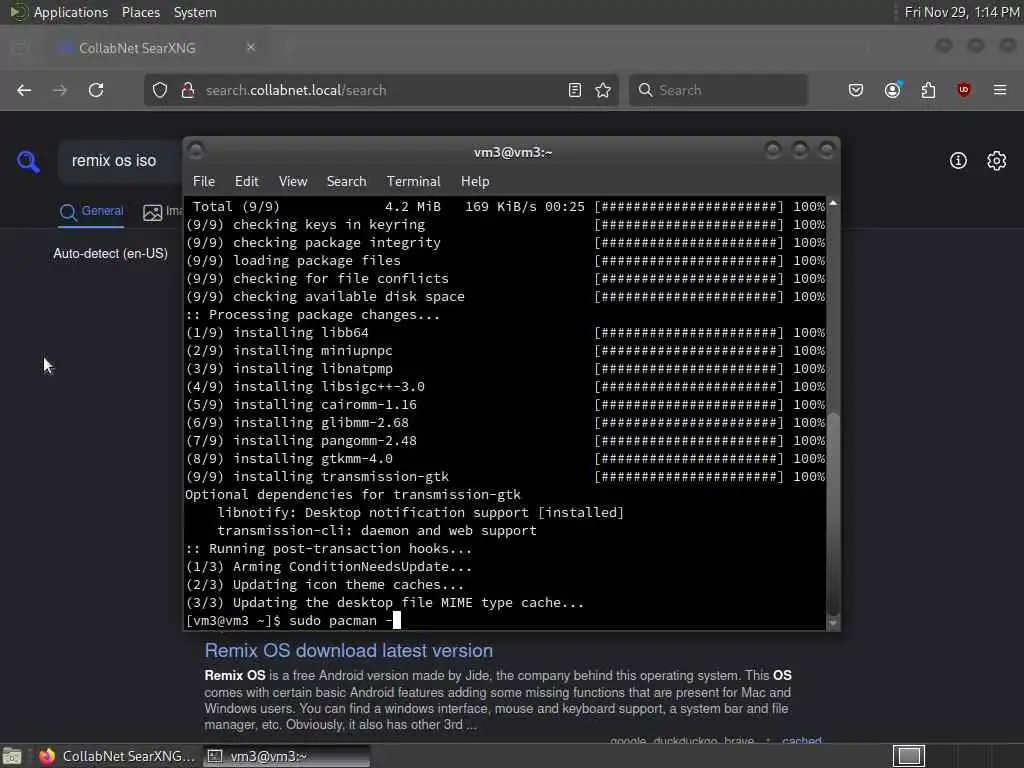Open the tracking protection shield icon
This screenshot has height=768, width=1024.
point(160,90)
